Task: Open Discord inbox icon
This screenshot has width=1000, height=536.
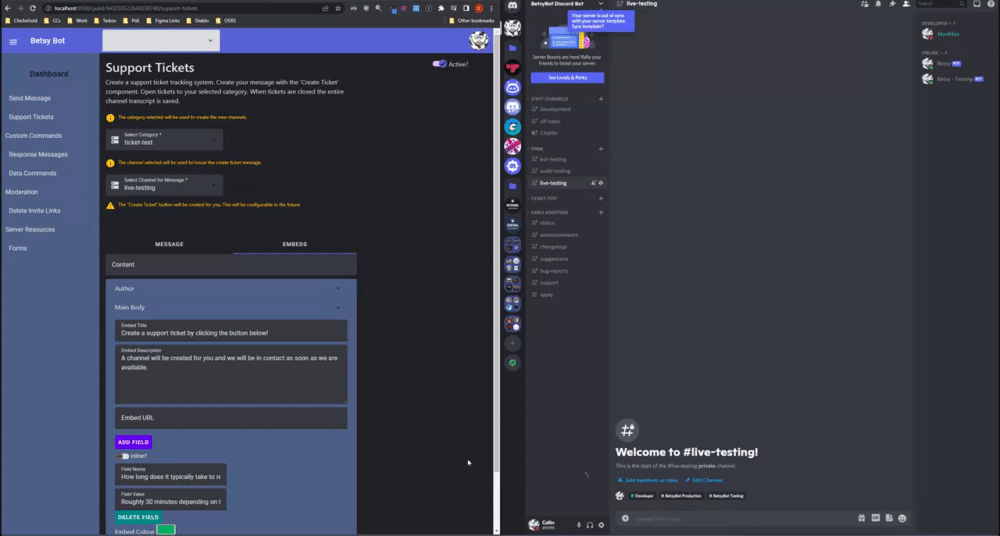Action: tap(976, 4)
